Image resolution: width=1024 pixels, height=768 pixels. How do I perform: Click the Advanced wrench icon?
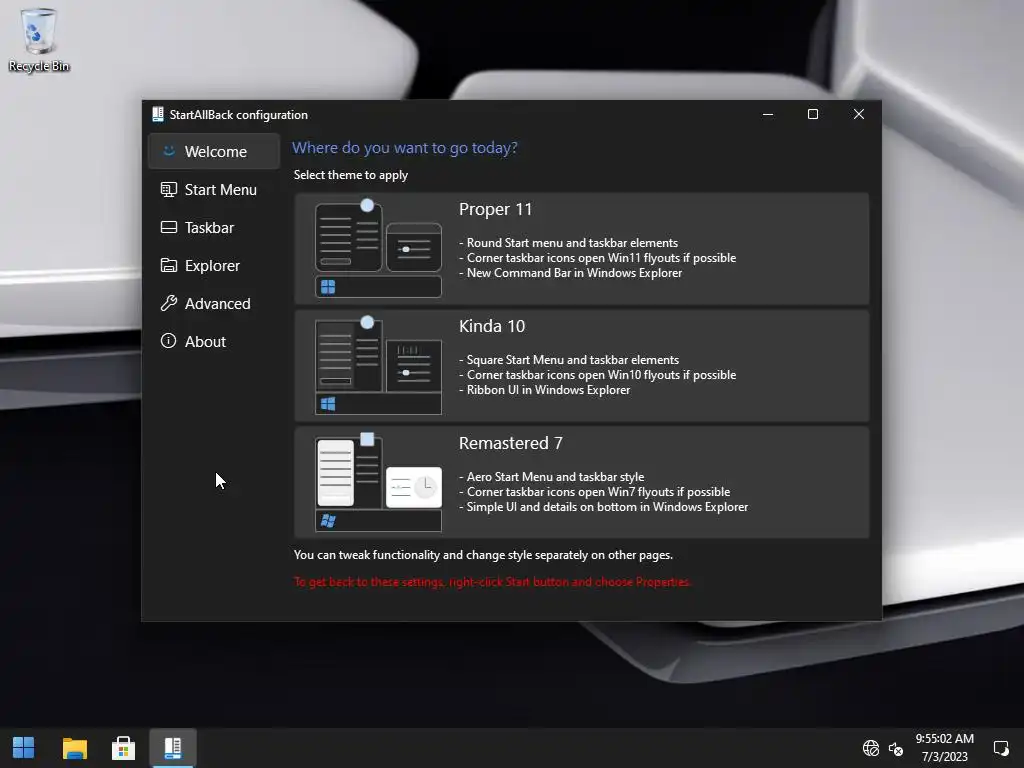pyautogui.click(x=168, y=303)
